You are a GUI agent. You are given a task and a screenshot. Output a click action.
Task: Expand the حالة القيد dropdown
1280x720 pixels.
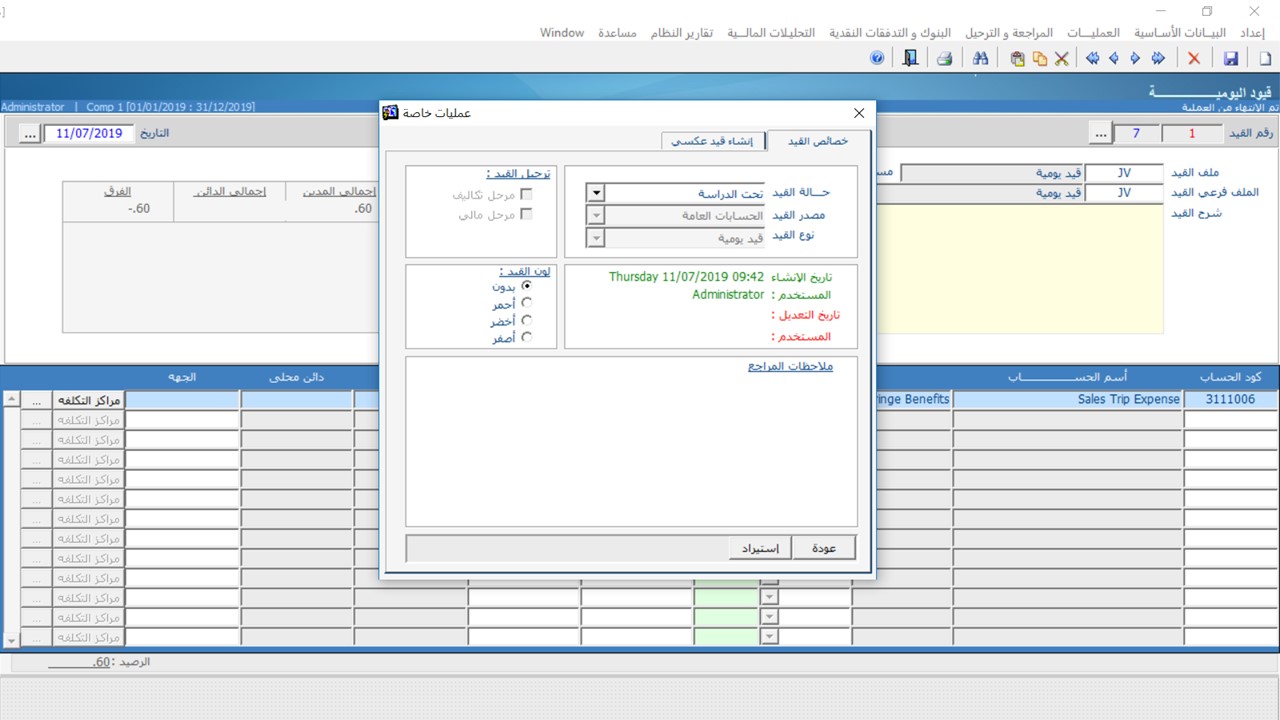coord(595,193)
